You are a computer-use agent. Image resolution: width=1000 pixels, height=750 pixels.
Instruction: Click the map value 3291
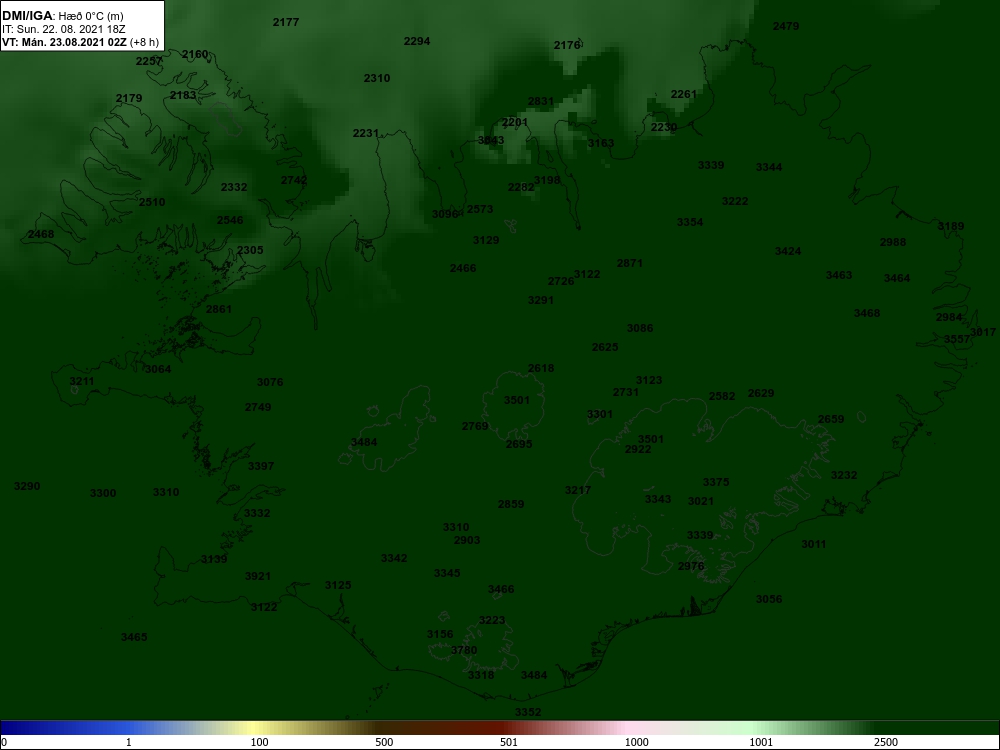(541, 300)
